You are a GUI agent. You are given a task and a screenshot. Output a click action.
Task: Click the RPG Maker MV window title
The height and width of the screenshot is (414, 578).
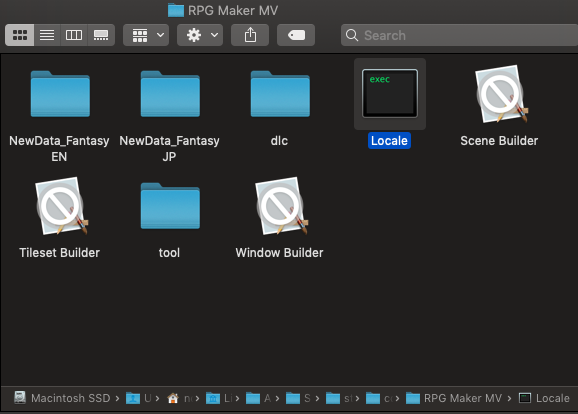click(233, 10)
